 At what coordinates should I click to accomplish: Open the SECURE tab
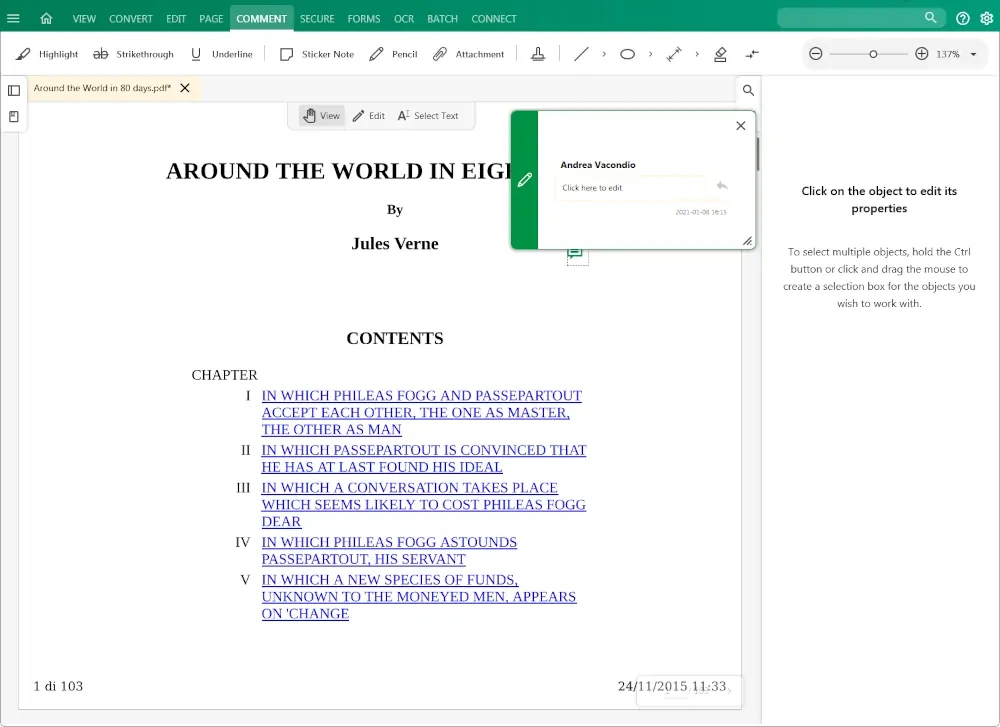[317, 18]
